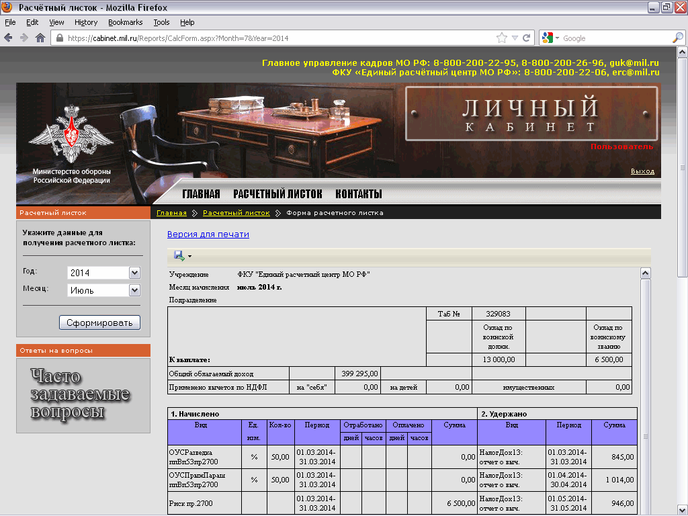Click the 1 014,00 withheld amount cell
Viewport: 688px width, 516px height.
[614, 480]
